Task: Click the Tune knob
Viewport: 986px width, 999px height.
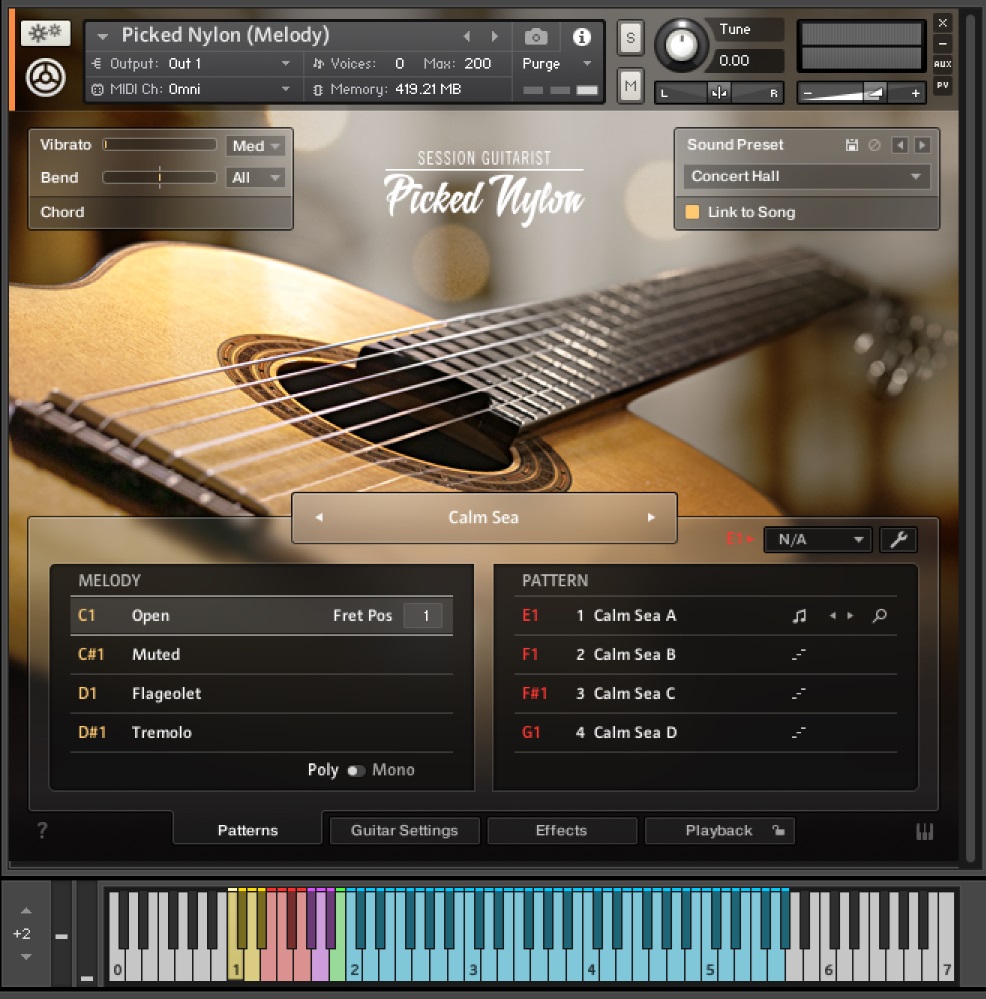Action: (681, 45)
